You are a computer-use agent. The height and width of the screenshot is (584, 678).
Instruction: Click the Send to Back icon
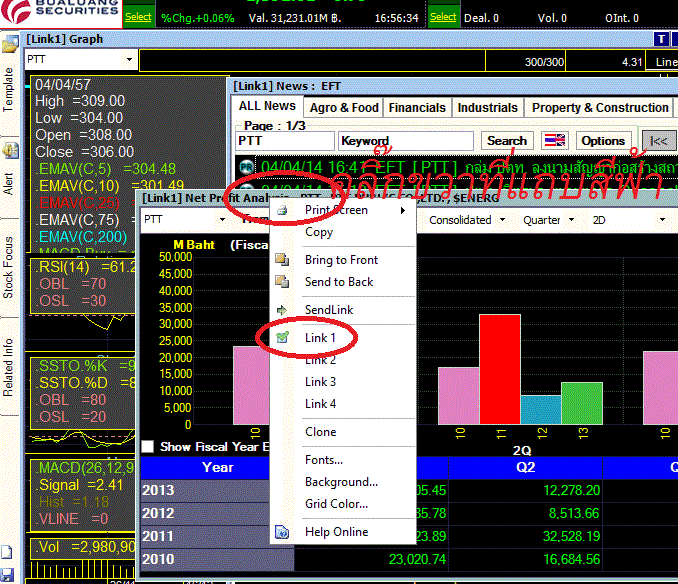[282, 281]
